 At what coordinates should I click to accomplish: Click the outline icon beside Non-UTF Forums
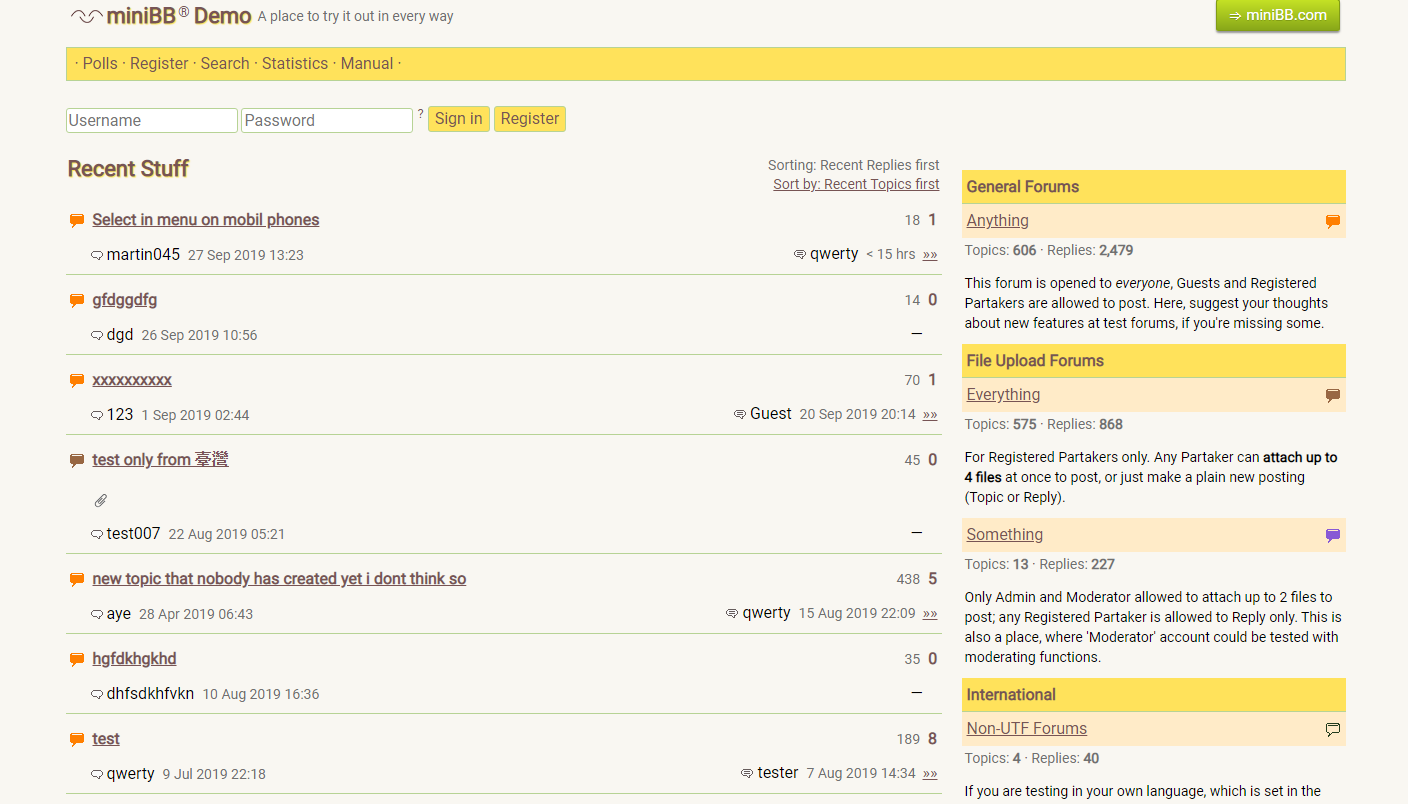[x=1332, y=730]
